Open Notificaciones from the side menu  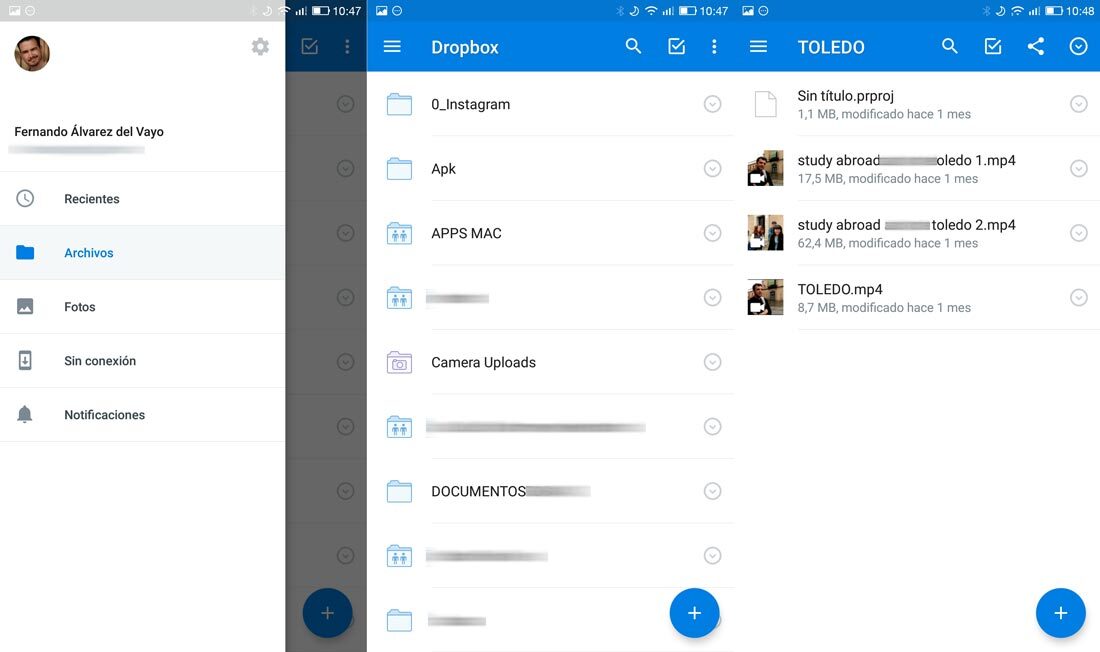coord(104,415)
